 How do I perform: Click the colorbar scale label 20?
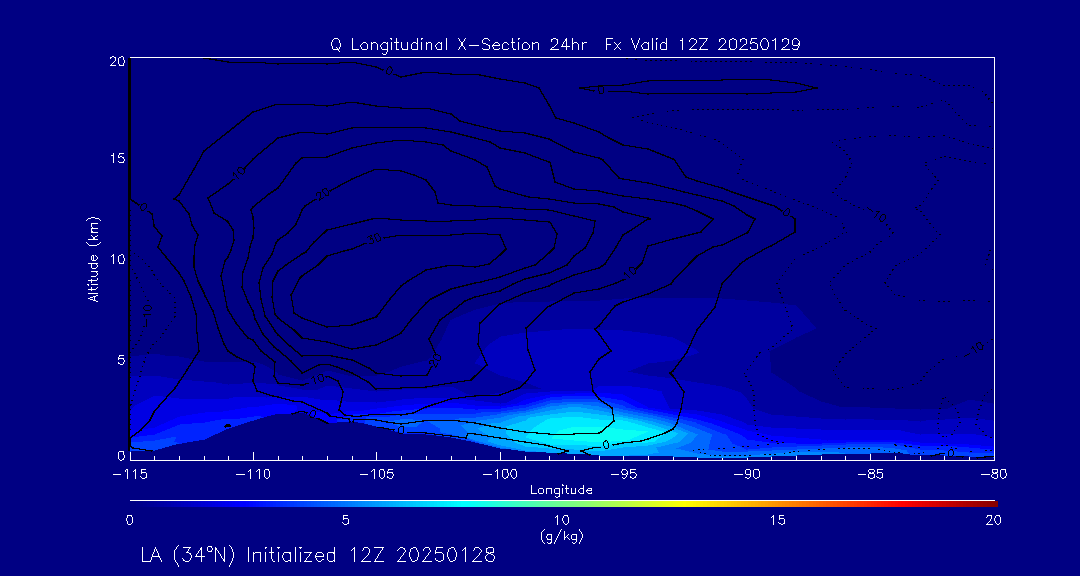993,522
